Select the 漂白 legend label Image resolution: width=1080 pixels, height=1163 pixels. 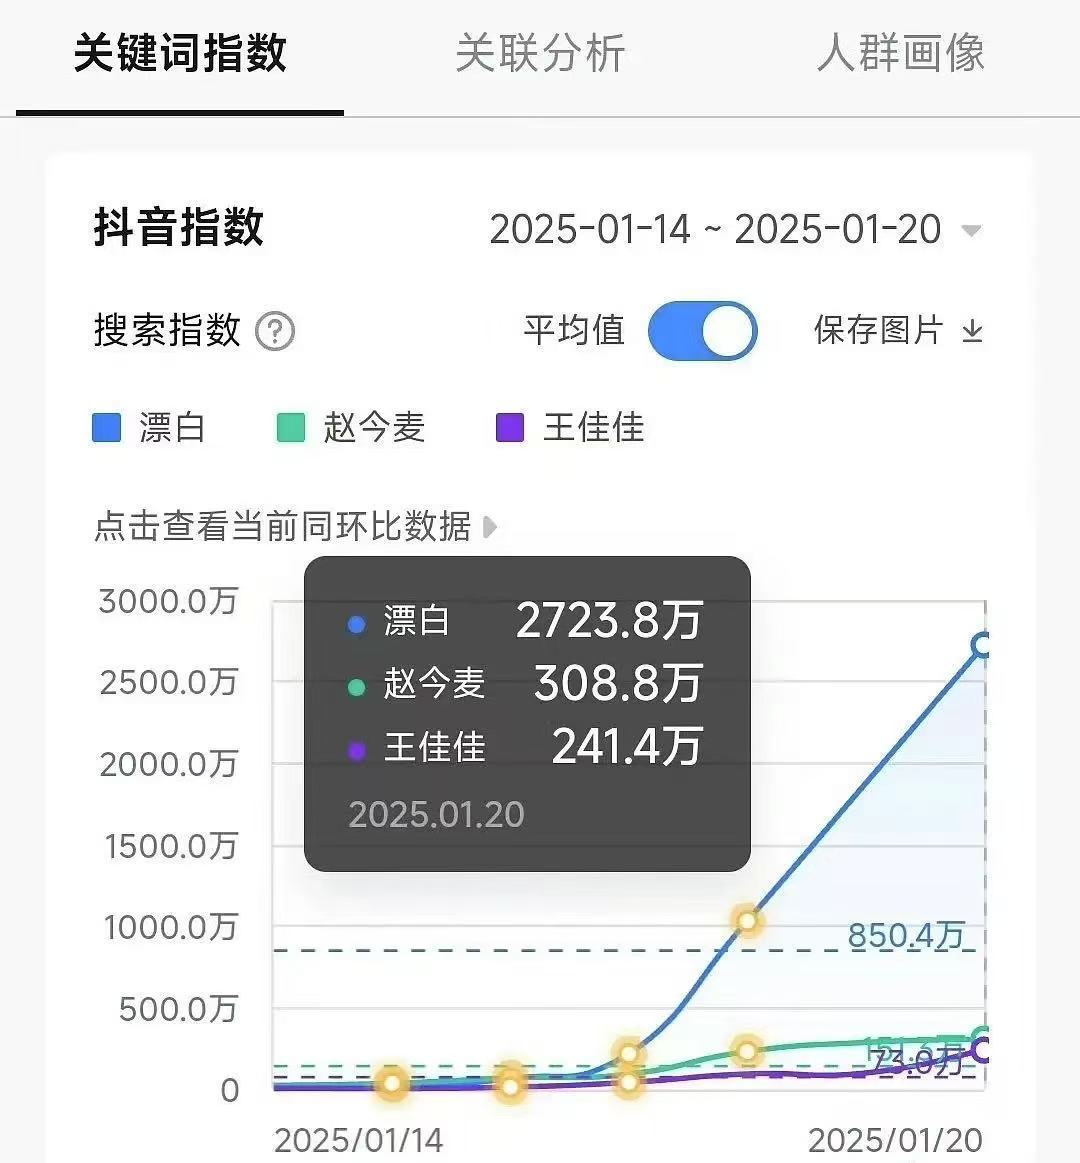click(x=172, y=428)
